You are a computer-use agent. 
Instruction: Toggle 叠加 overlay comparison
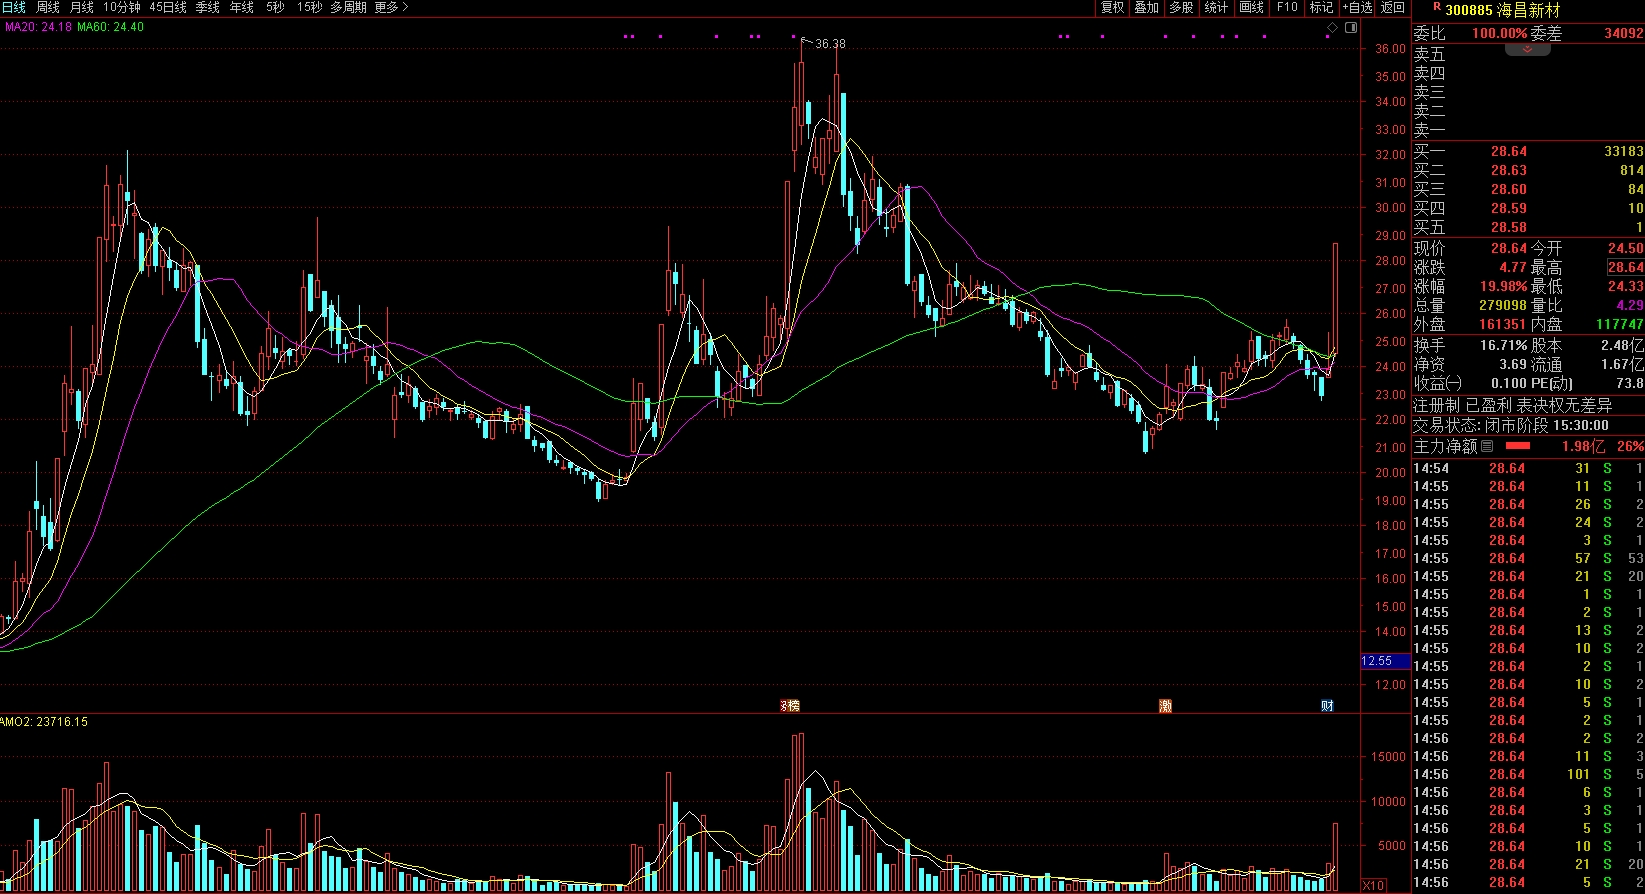tap(1146, 7)
